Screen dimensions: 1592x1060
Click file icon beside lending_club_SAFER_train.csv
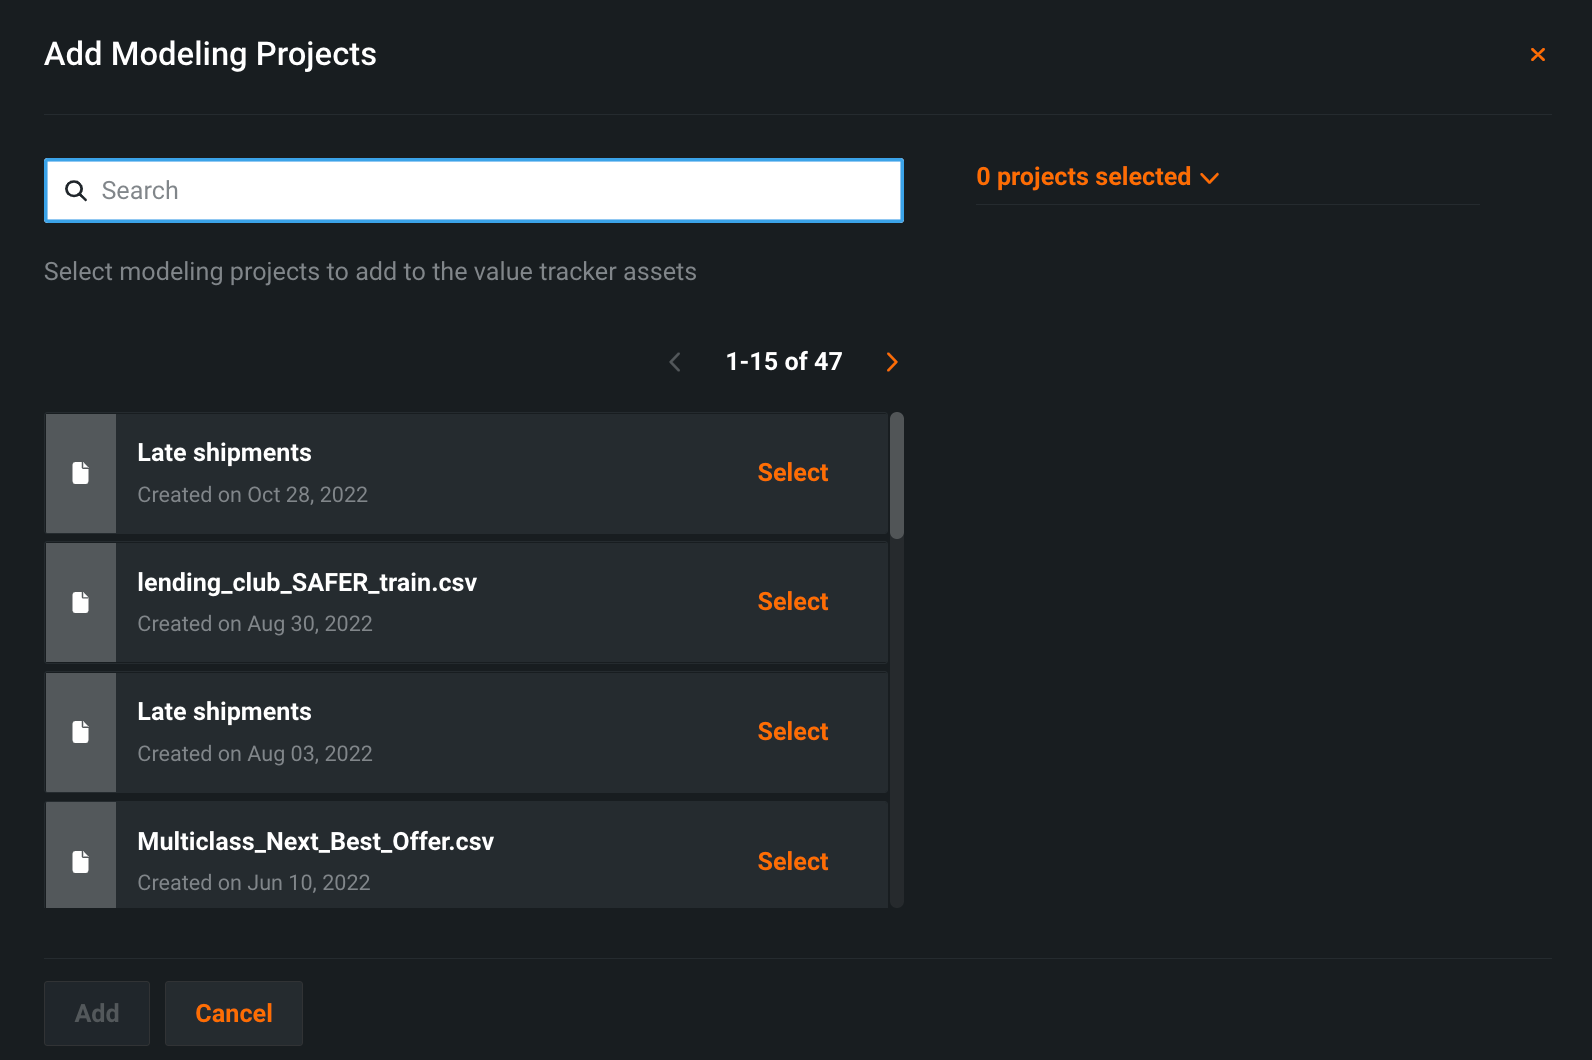click(81, 602)
